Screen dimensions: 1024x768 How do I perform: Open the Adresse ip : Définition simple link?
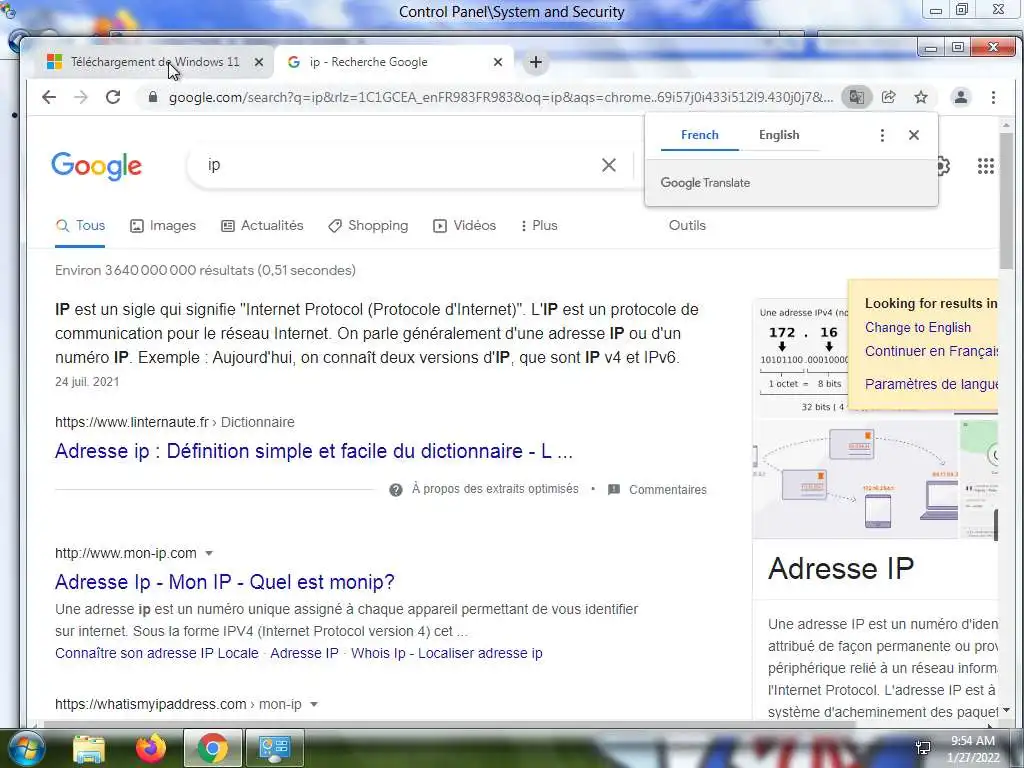[x=313, y=451]
